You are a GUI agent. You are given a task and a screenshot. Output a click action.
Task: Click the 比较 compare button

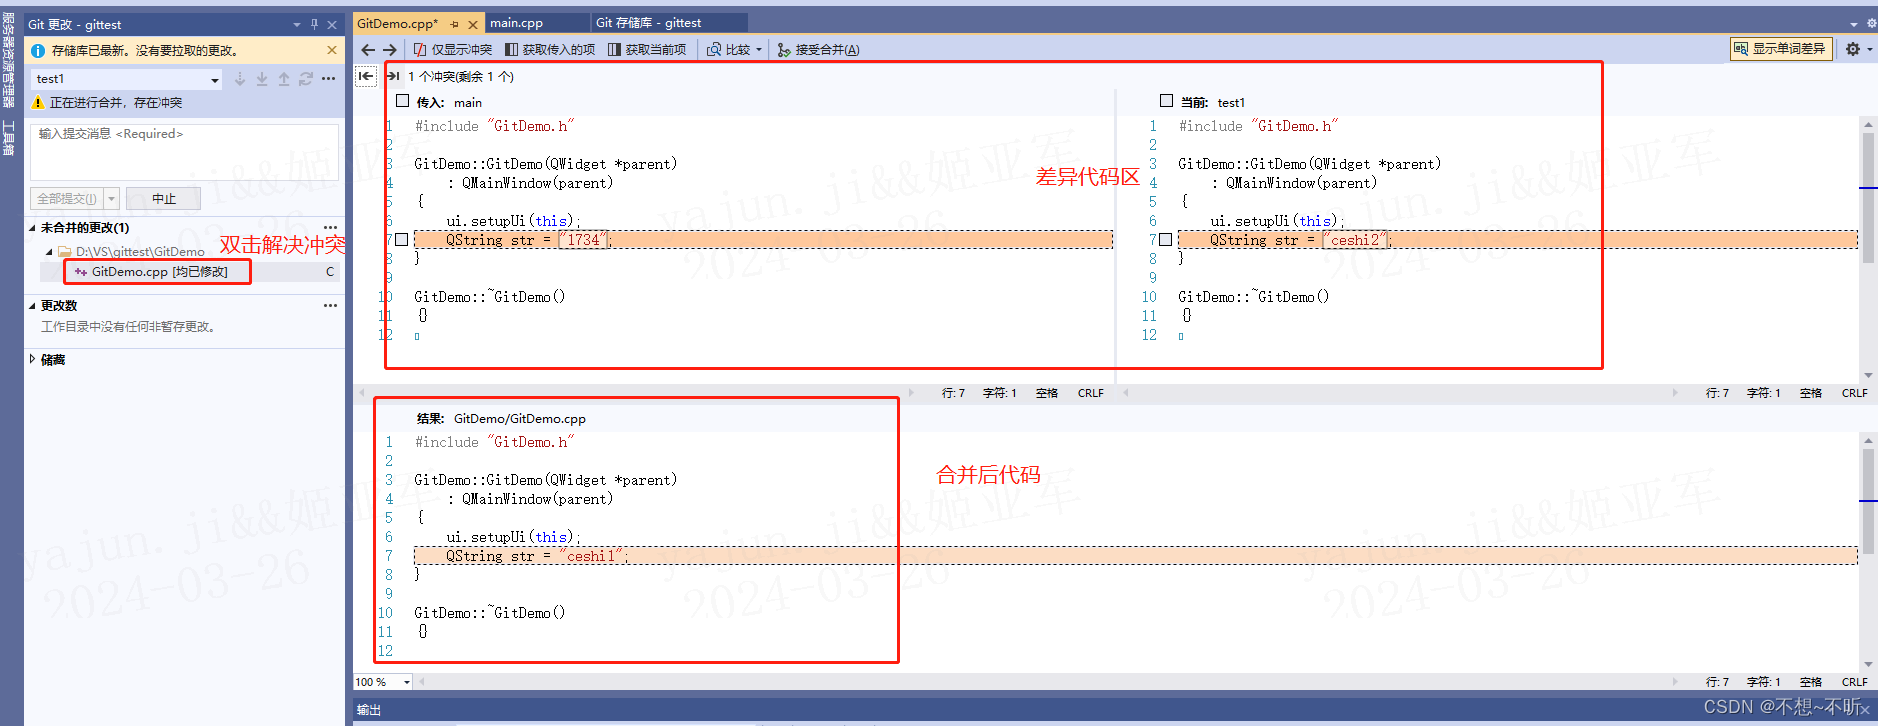728,49
